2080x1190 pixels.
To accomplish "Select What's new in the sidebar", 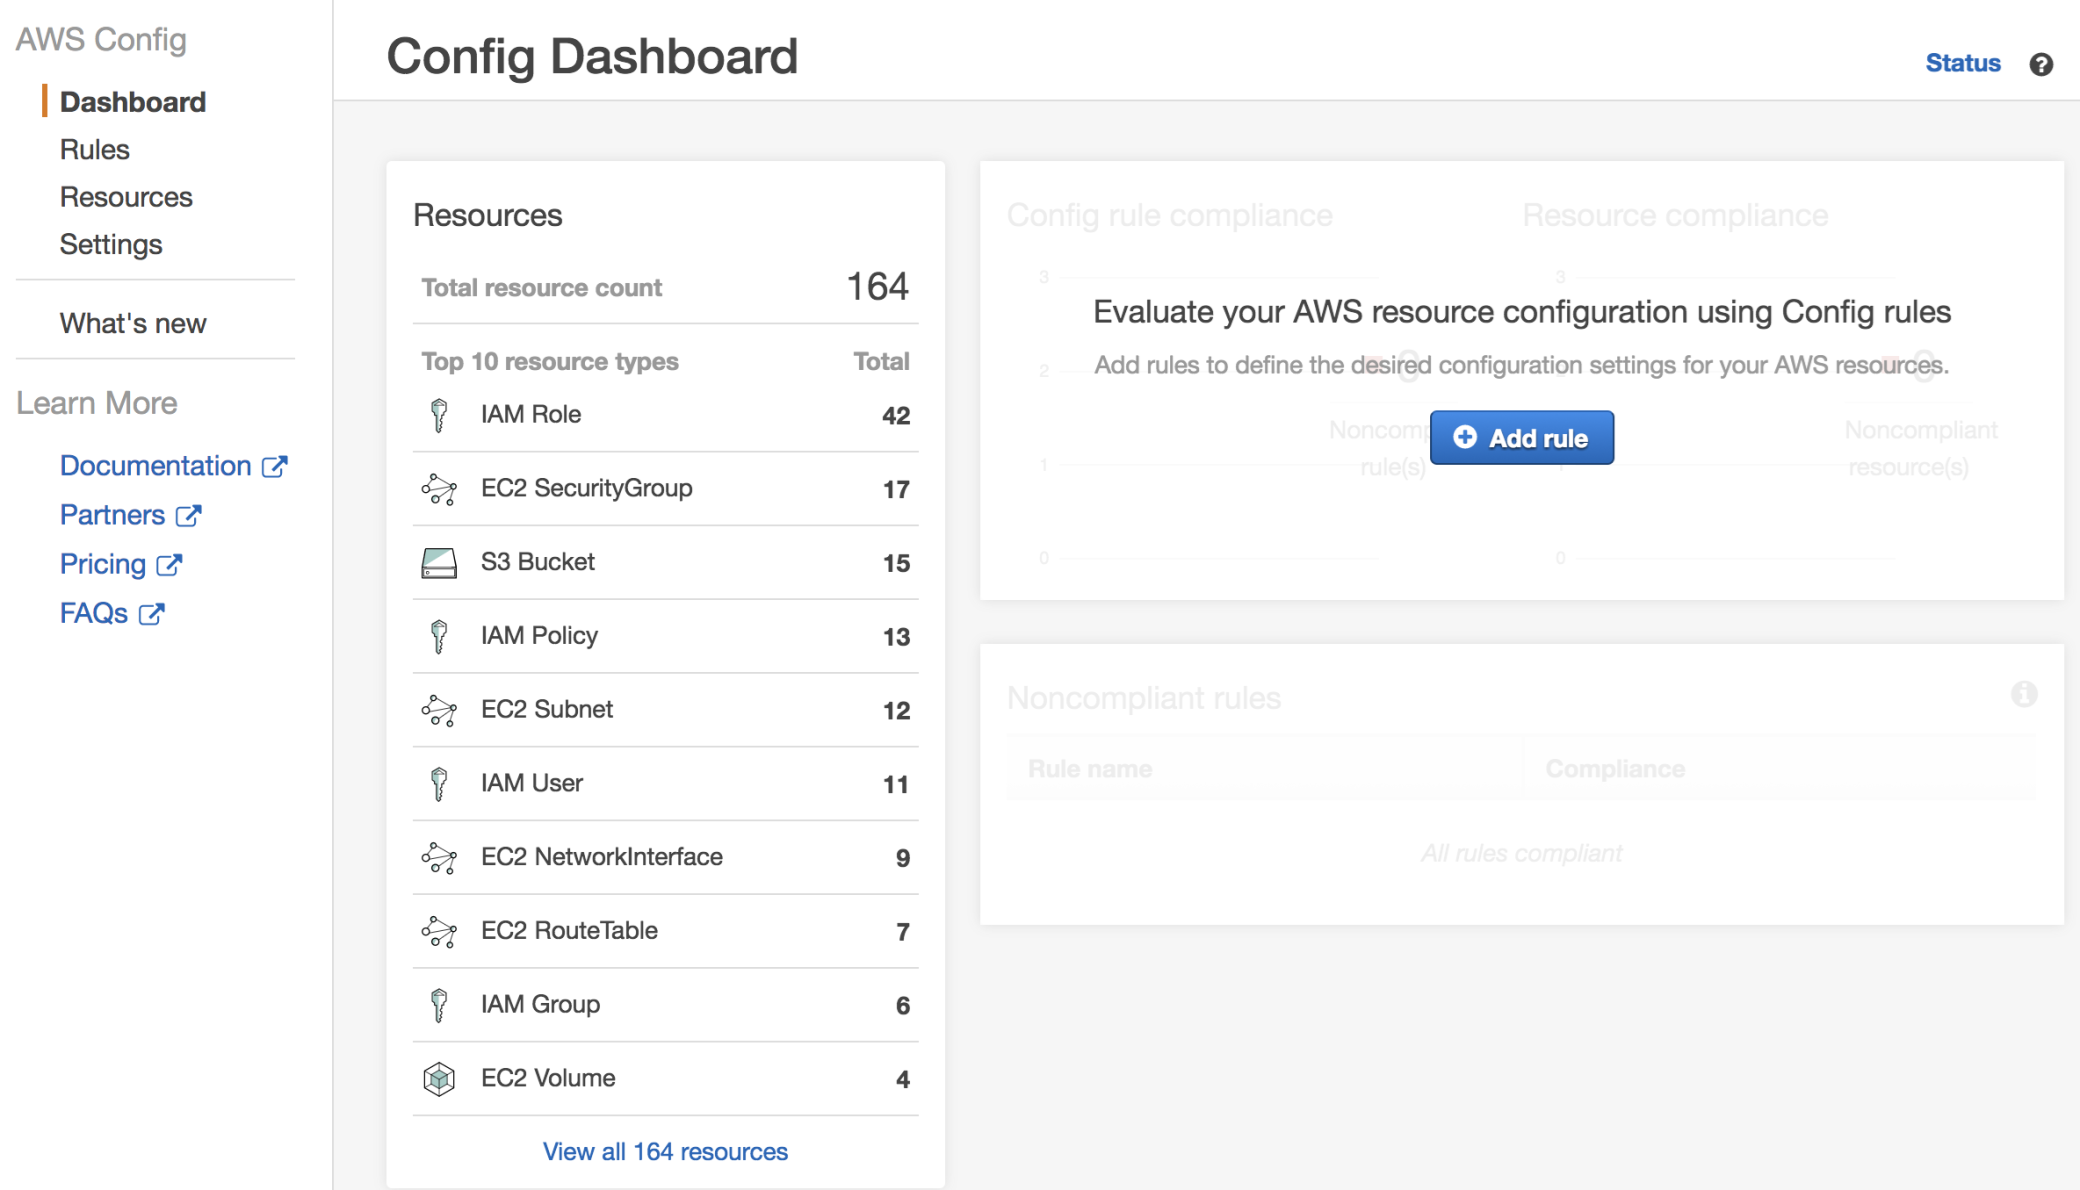I will 133,323.
